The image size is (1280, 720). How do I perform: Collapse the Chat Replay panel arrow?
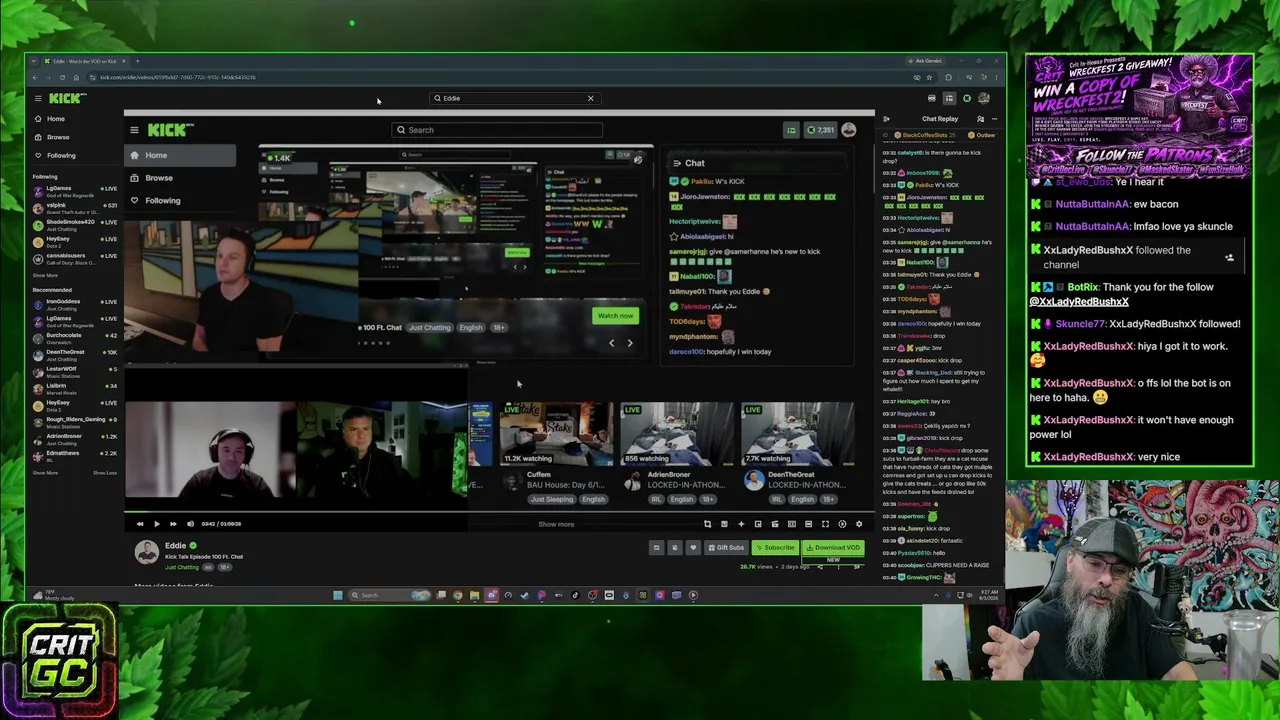[x=886, y=119]
